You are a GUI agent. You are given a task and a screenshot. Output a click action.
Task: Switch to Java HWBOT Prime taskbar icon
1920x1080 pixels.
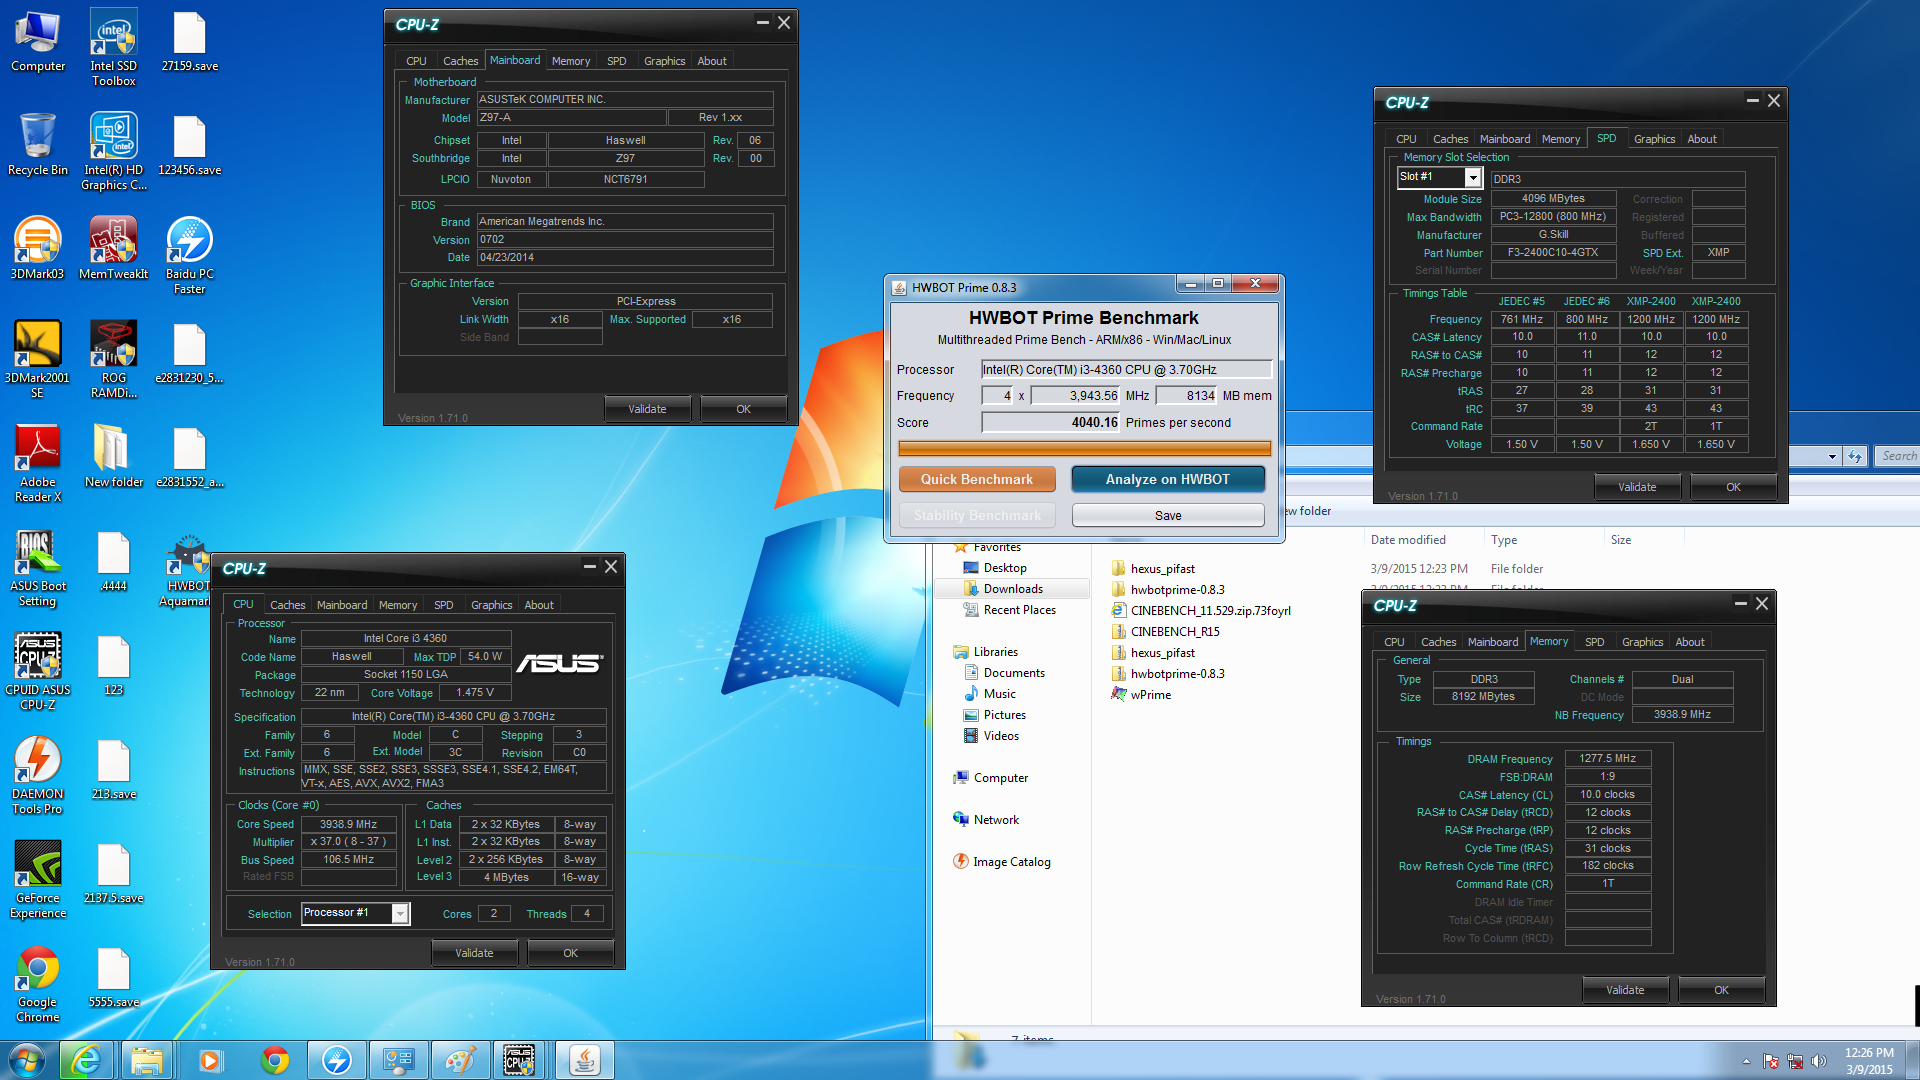585,1060
